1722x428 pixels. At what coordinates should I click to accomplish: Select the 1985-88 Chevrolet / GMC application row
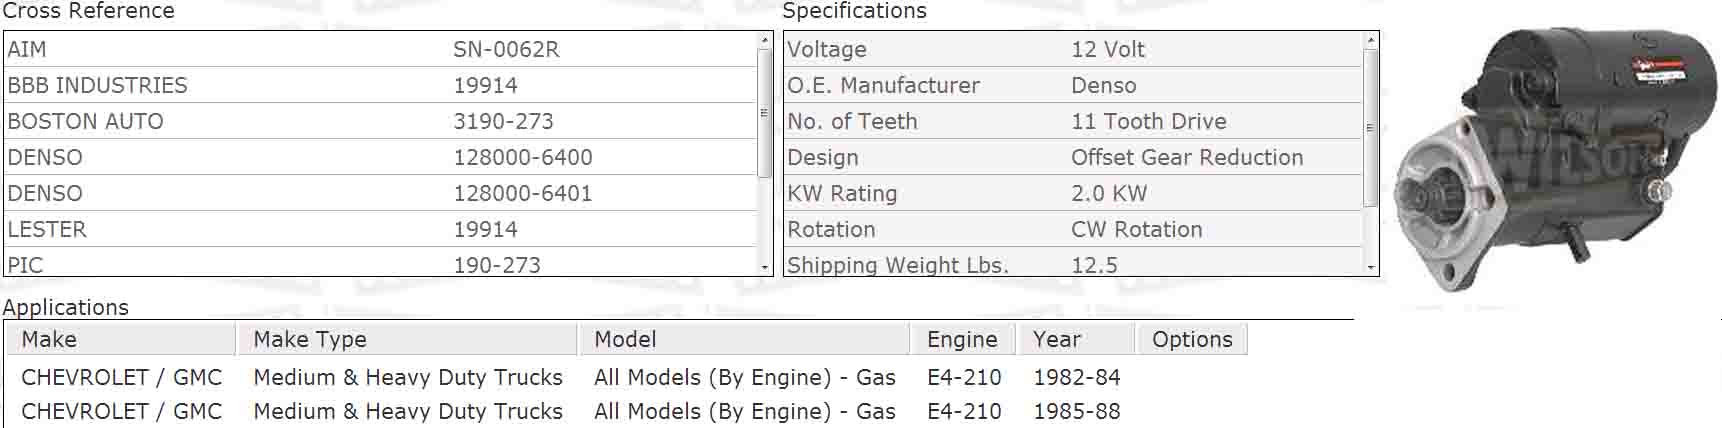[627, 411]
